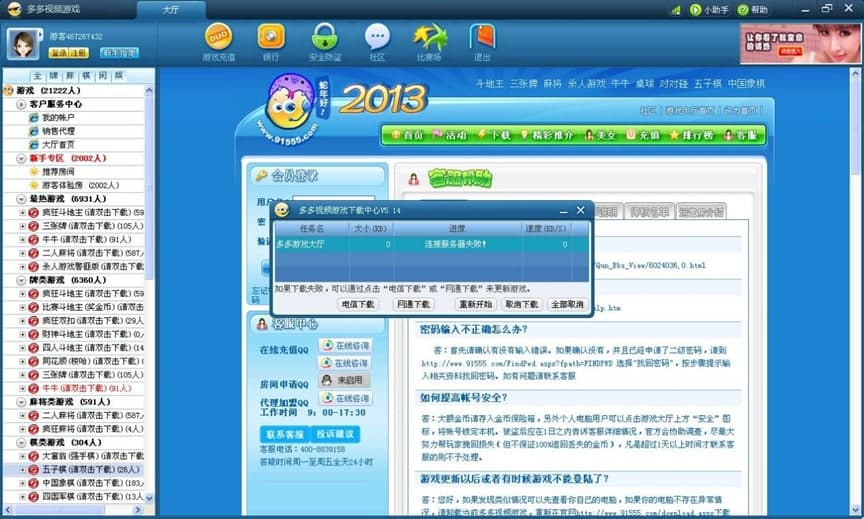Select the 牌 filter tab
The height and width of the screenshot is (519, 864).
pyautogui.click(x=53, y=76)
